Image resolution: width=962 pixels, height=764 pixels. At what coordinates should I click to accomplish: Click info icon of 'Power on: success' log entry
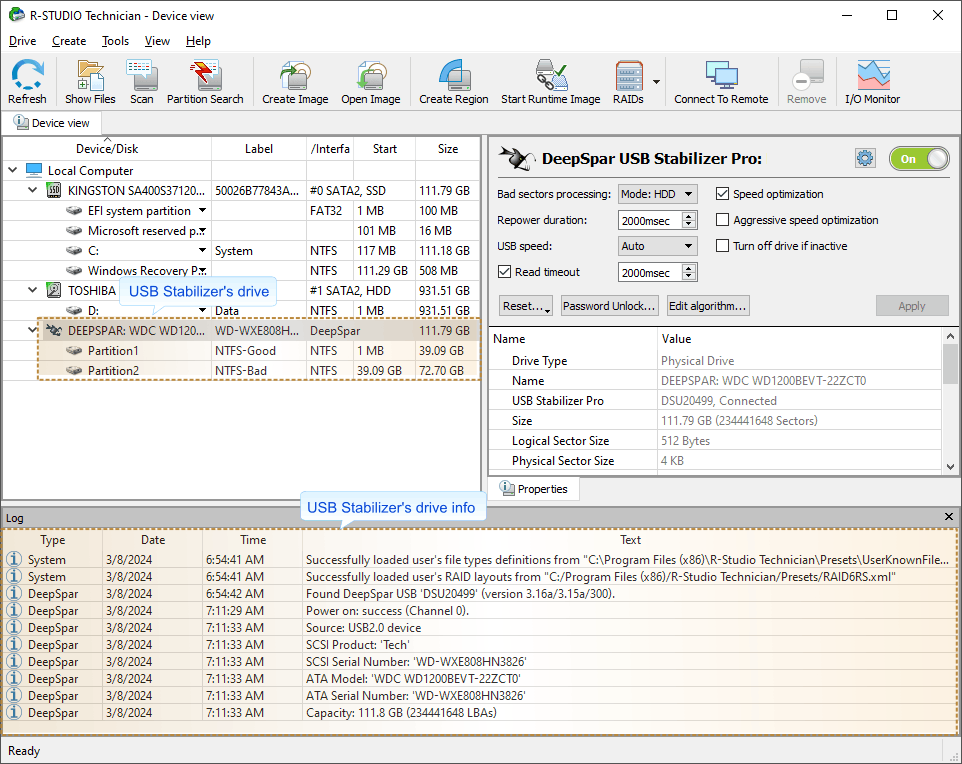[x=14, y=611]
